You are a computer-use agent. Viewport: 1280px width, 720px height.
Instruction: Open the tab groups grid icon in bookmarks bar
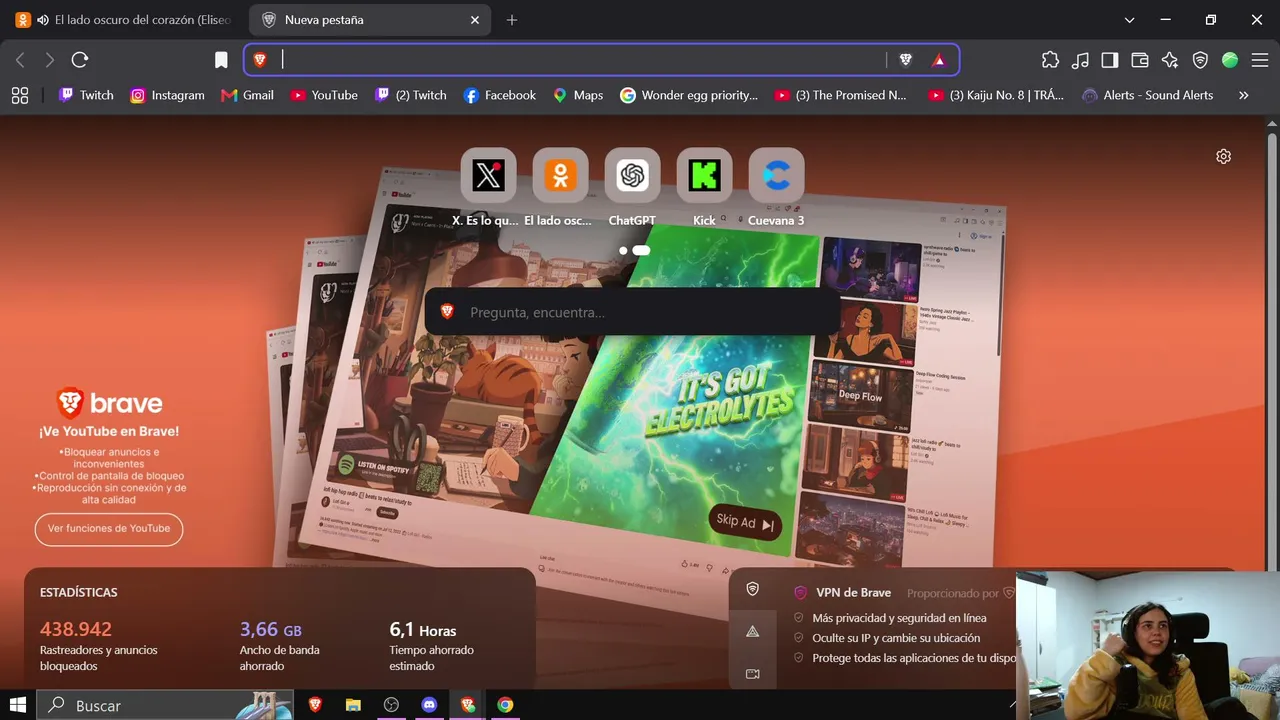(19, 95)
